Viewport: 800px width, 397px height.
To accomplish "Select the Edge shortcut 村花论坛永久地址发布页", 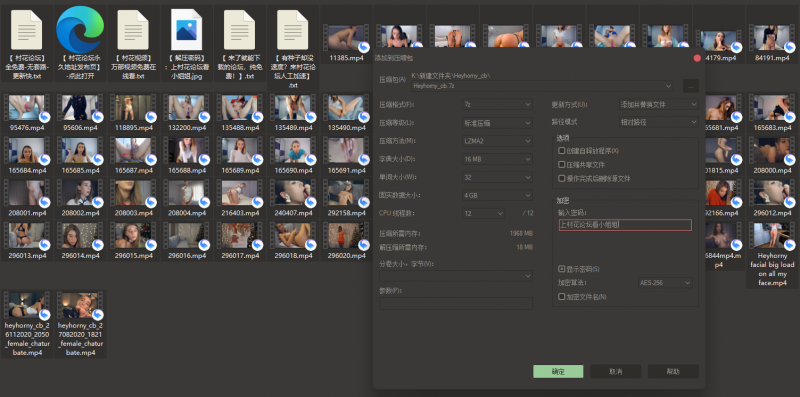I will tap(80, 43).
